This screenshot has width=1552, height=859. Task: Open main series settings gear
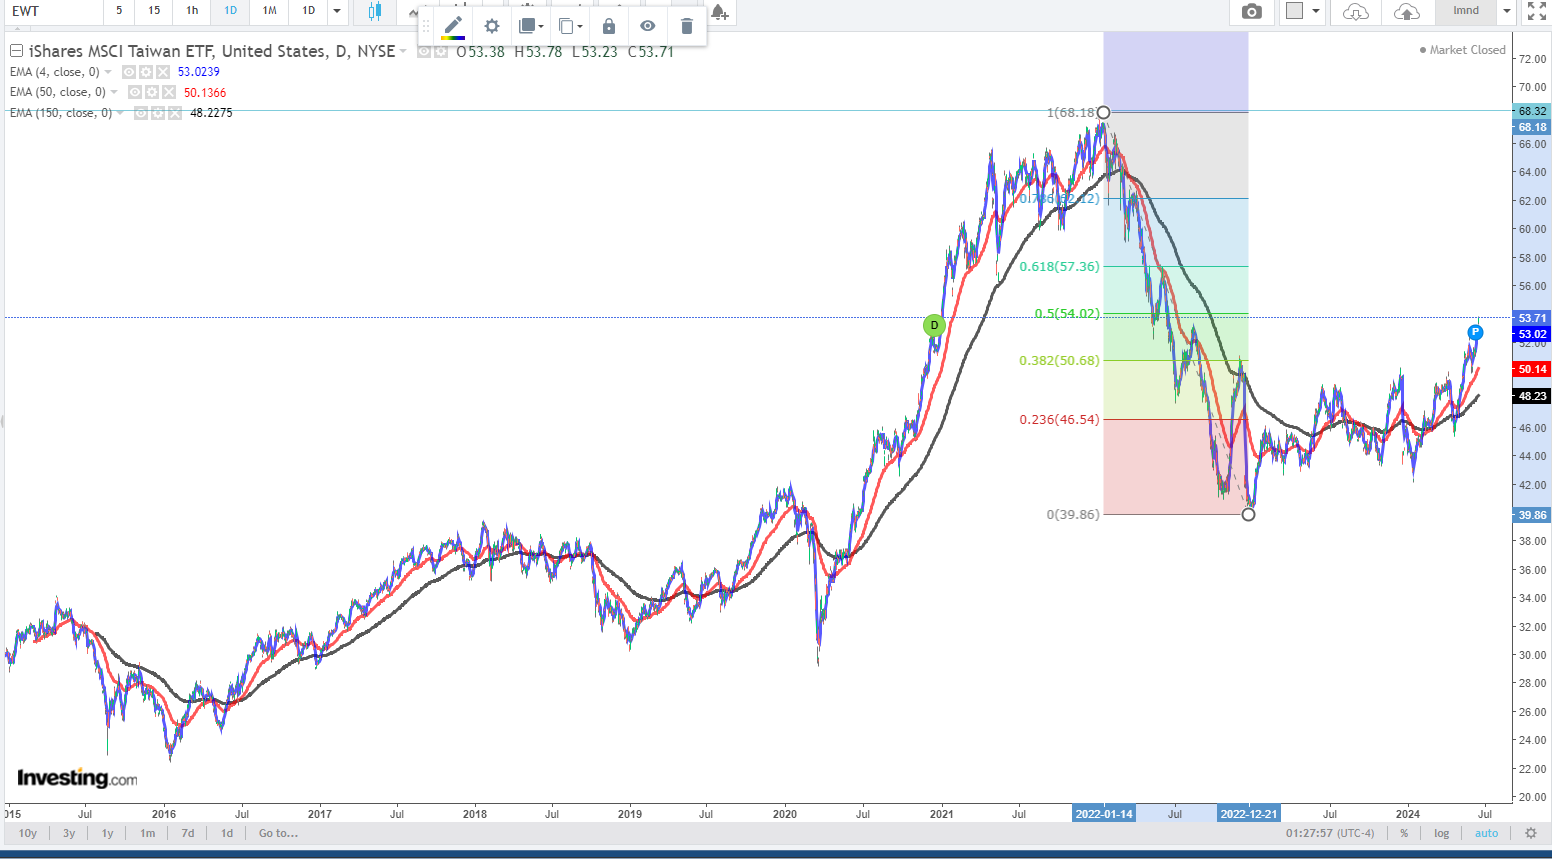(441, 51)
